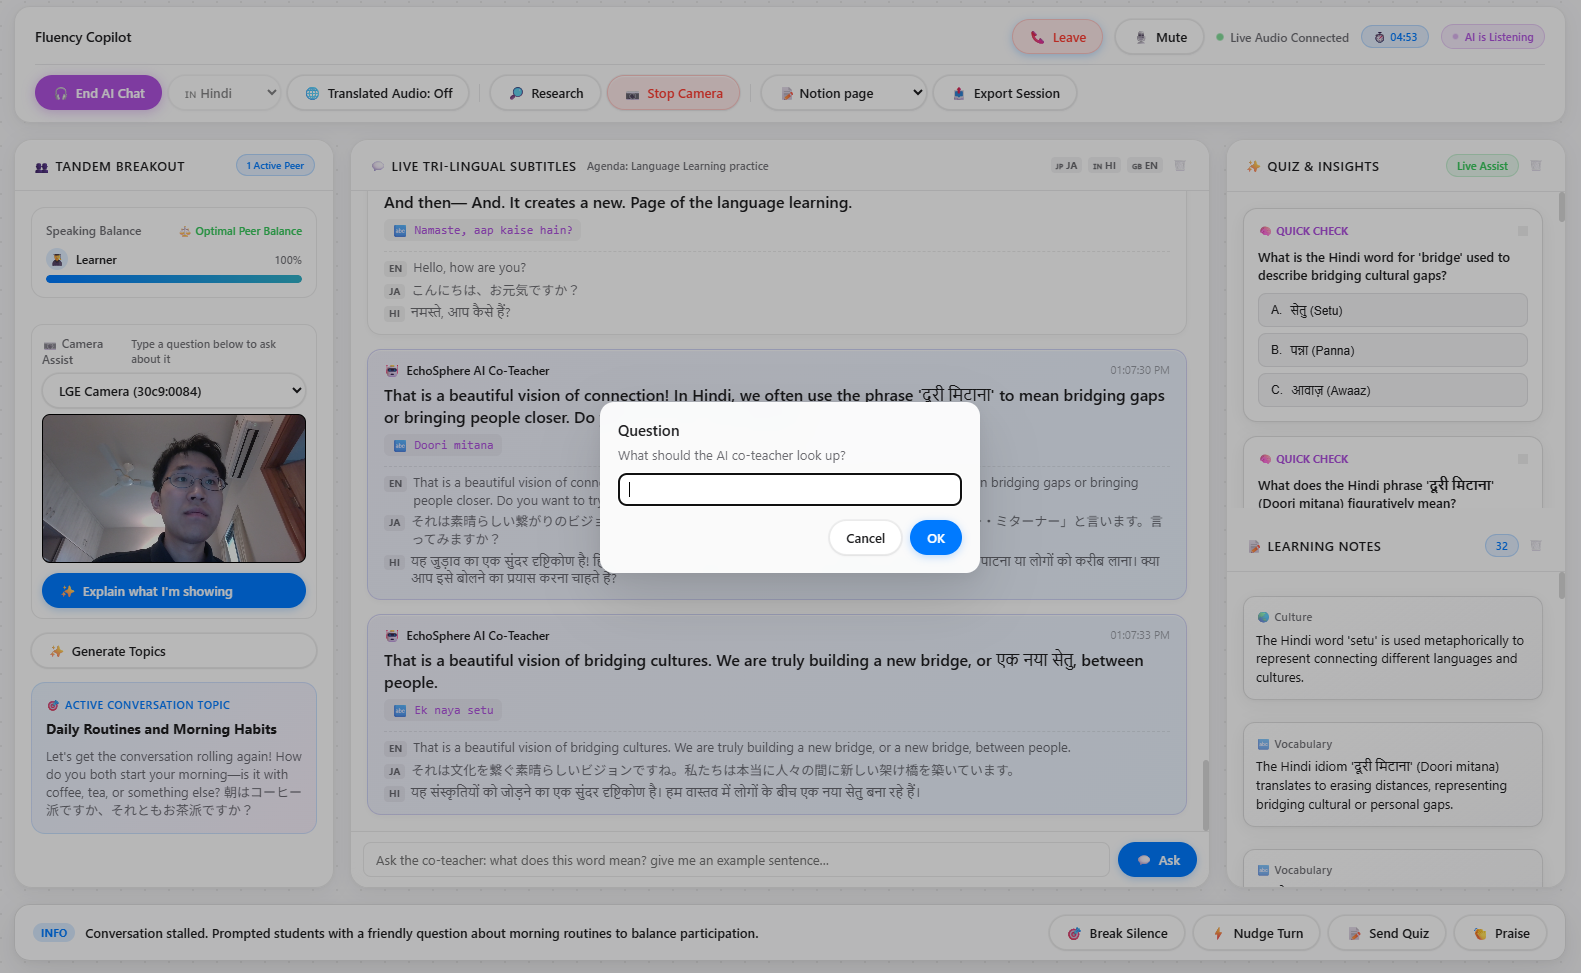Clear live subtitles with trash icon

click(1180, 166)
